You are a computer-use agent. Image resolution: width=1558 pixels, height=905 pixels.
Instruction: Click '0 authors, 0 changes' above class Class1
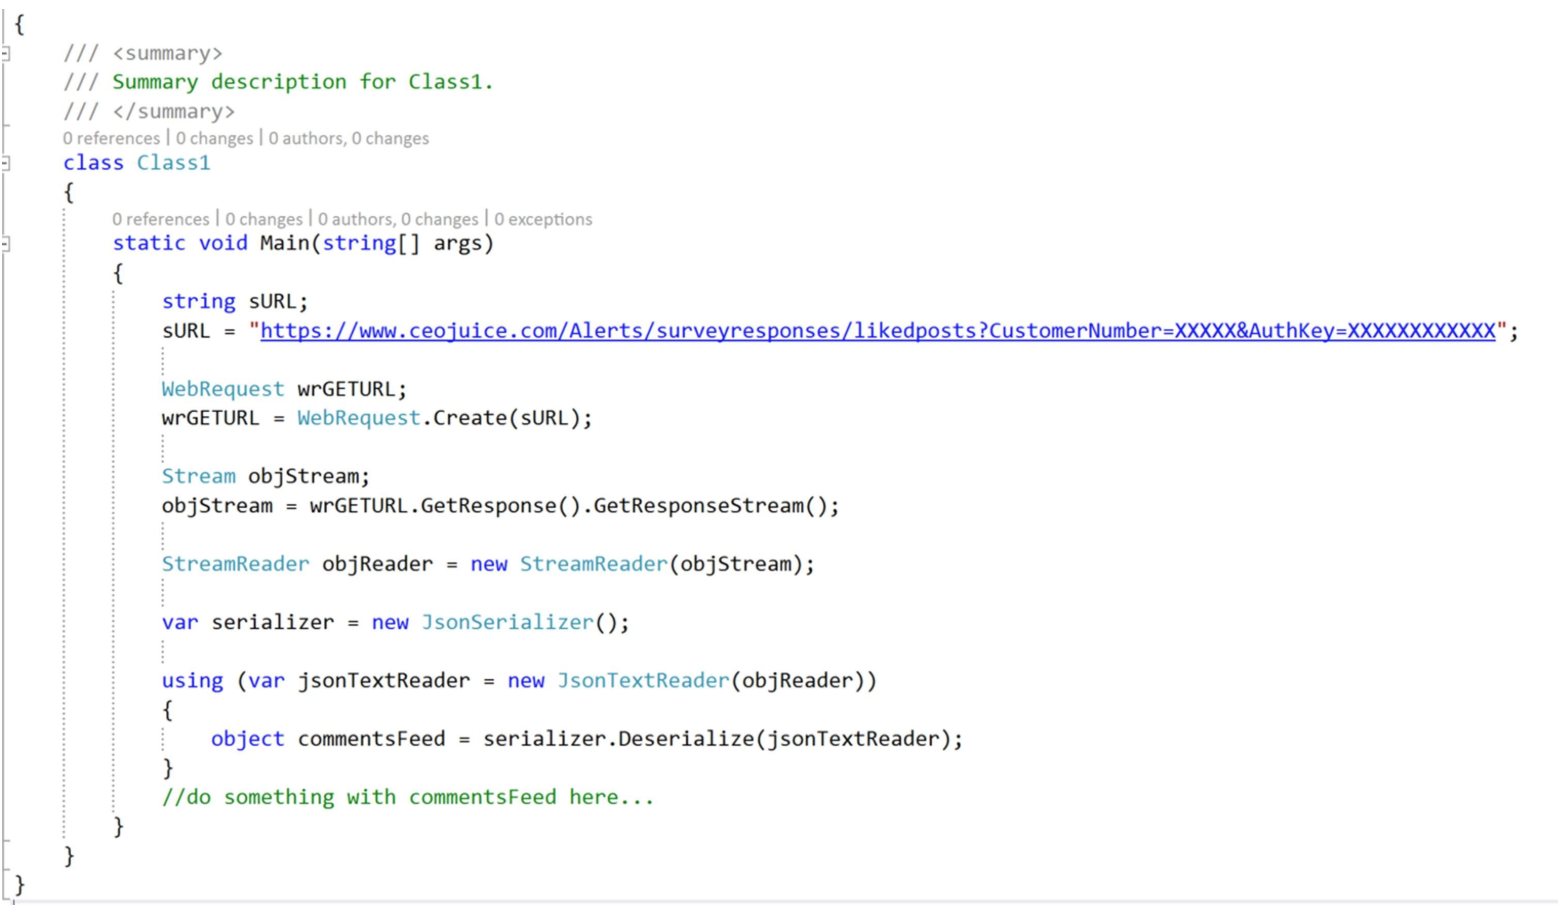[x=348, y=138]
